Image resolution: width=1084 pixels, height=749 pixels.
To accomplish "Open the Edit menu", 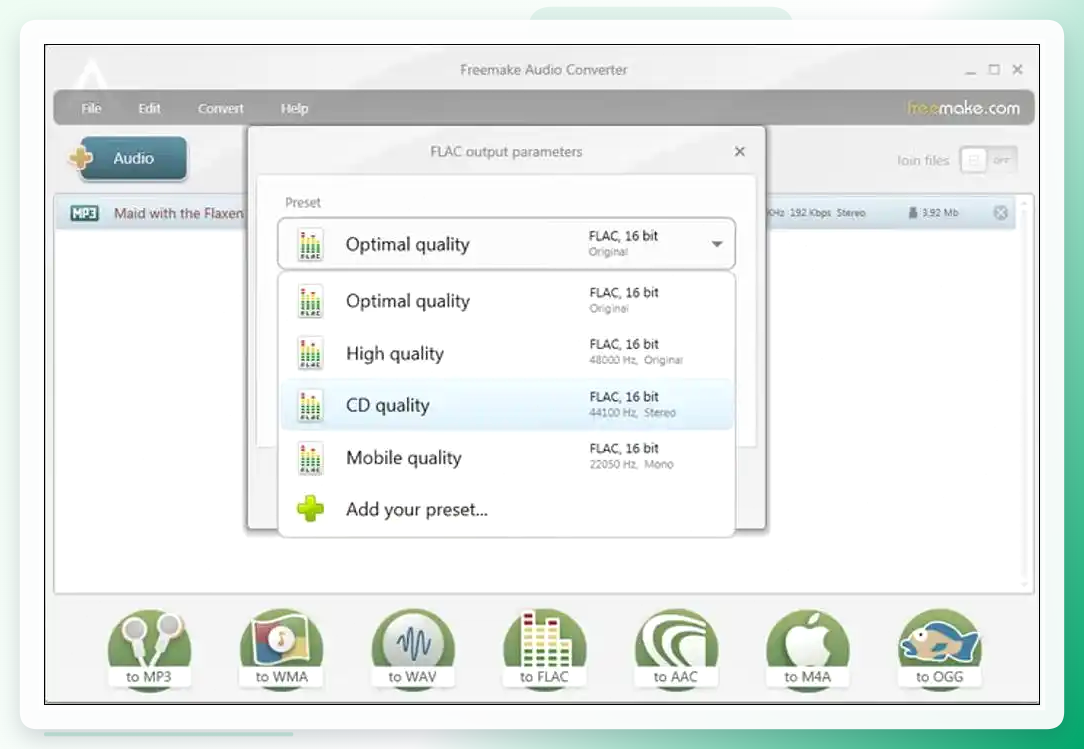I will click(x=149, y=109).
